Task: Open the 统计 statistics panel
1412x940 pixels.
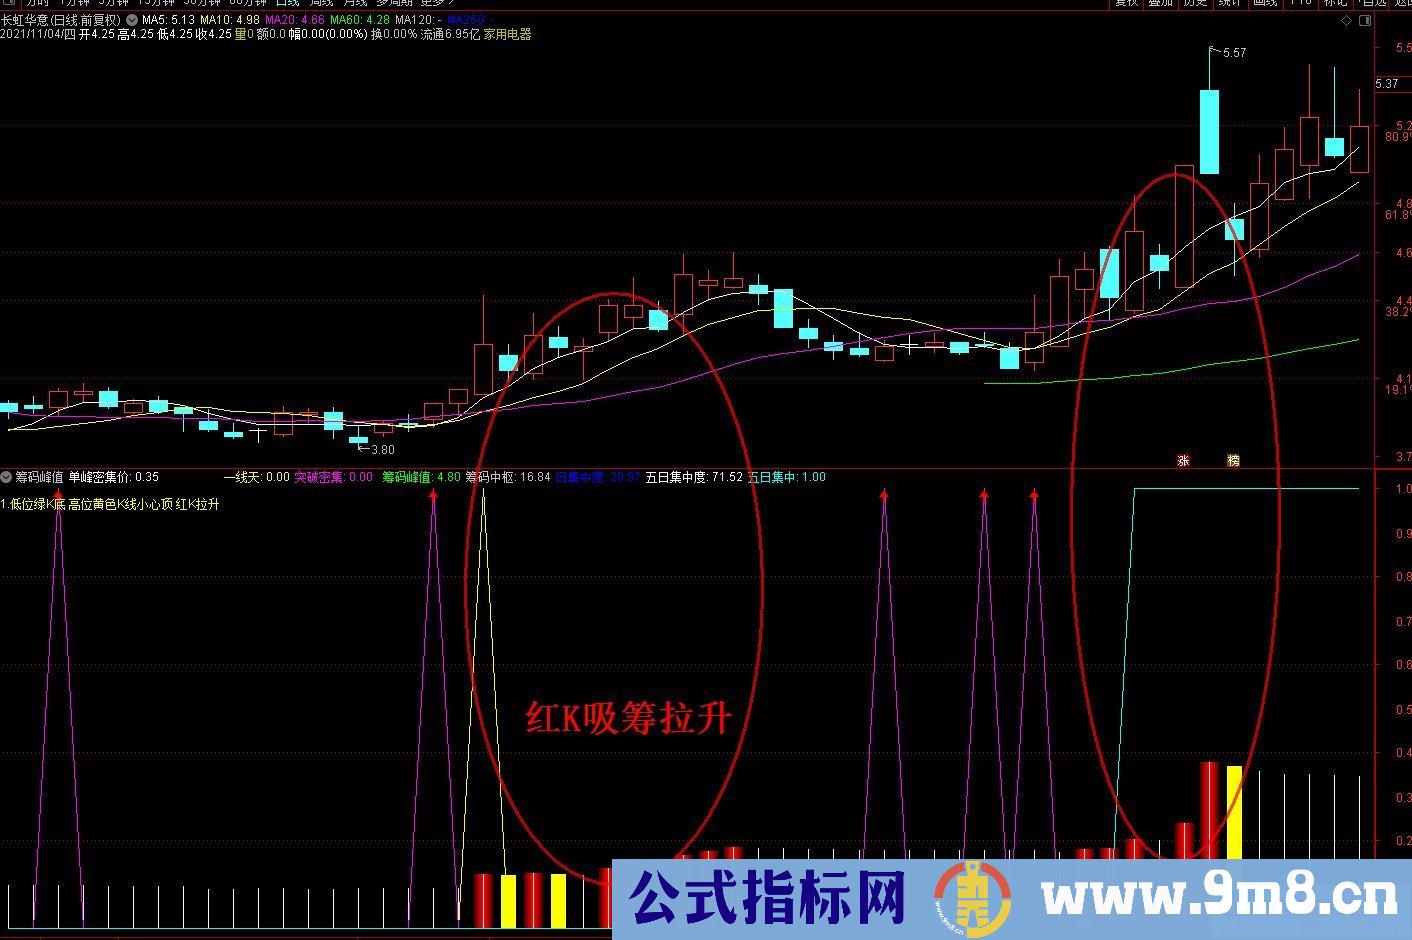Action: [1228, 5]
